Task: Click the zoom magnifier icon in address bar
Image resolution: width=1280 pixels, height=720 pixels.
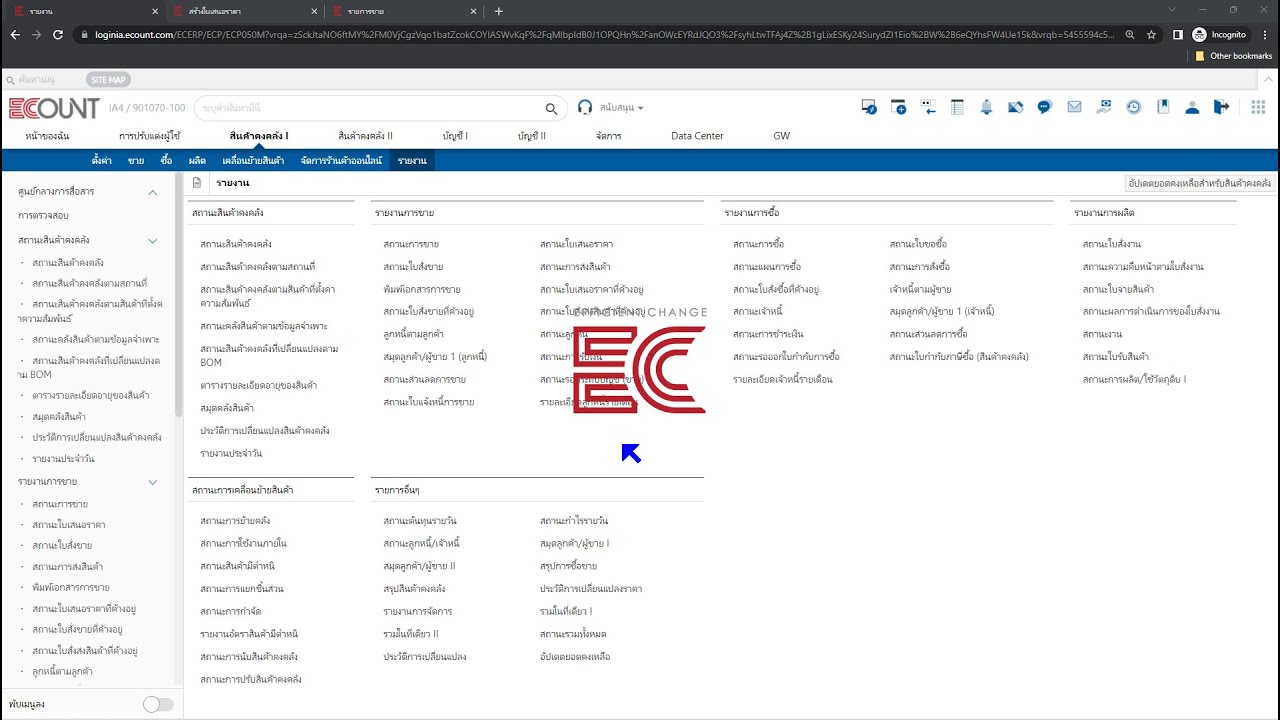Action: pyautogui.click(x=1130, y=34)
